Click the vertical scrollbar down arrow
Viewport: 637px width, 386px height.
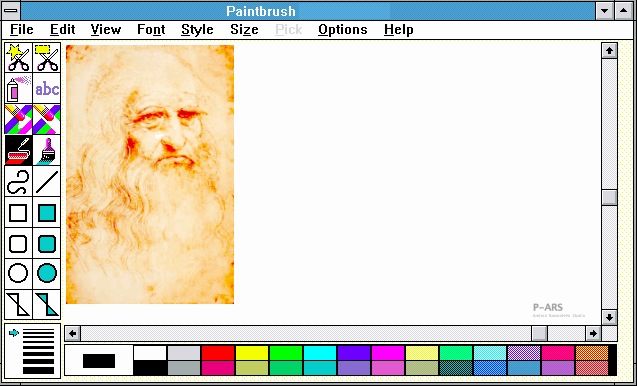609,317
